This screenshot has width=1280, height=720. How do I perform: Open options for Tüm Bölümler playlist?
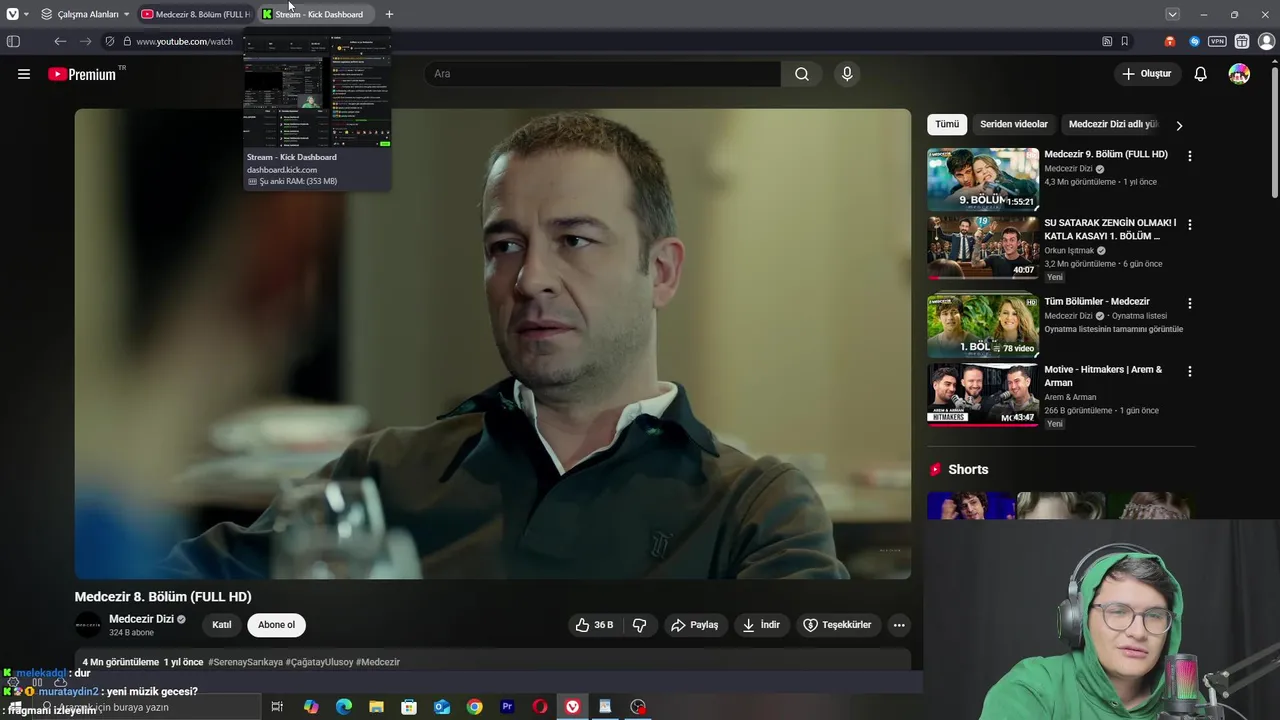[x=1189, y=303]
